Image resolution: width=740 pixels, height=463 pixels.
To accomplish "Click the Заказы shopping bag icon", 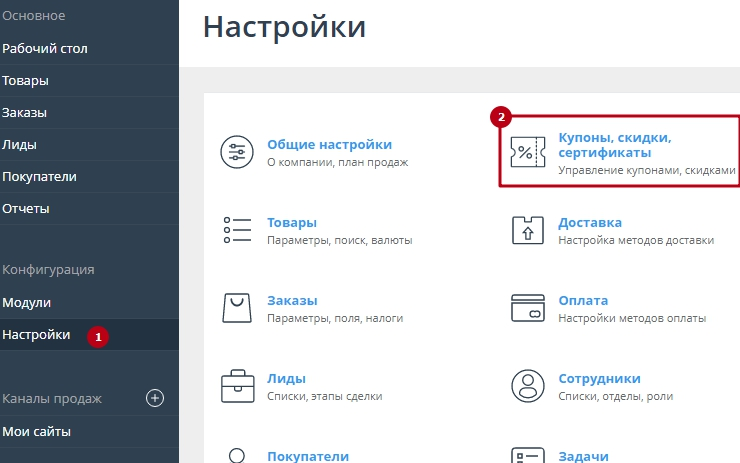I will (237, 308).
